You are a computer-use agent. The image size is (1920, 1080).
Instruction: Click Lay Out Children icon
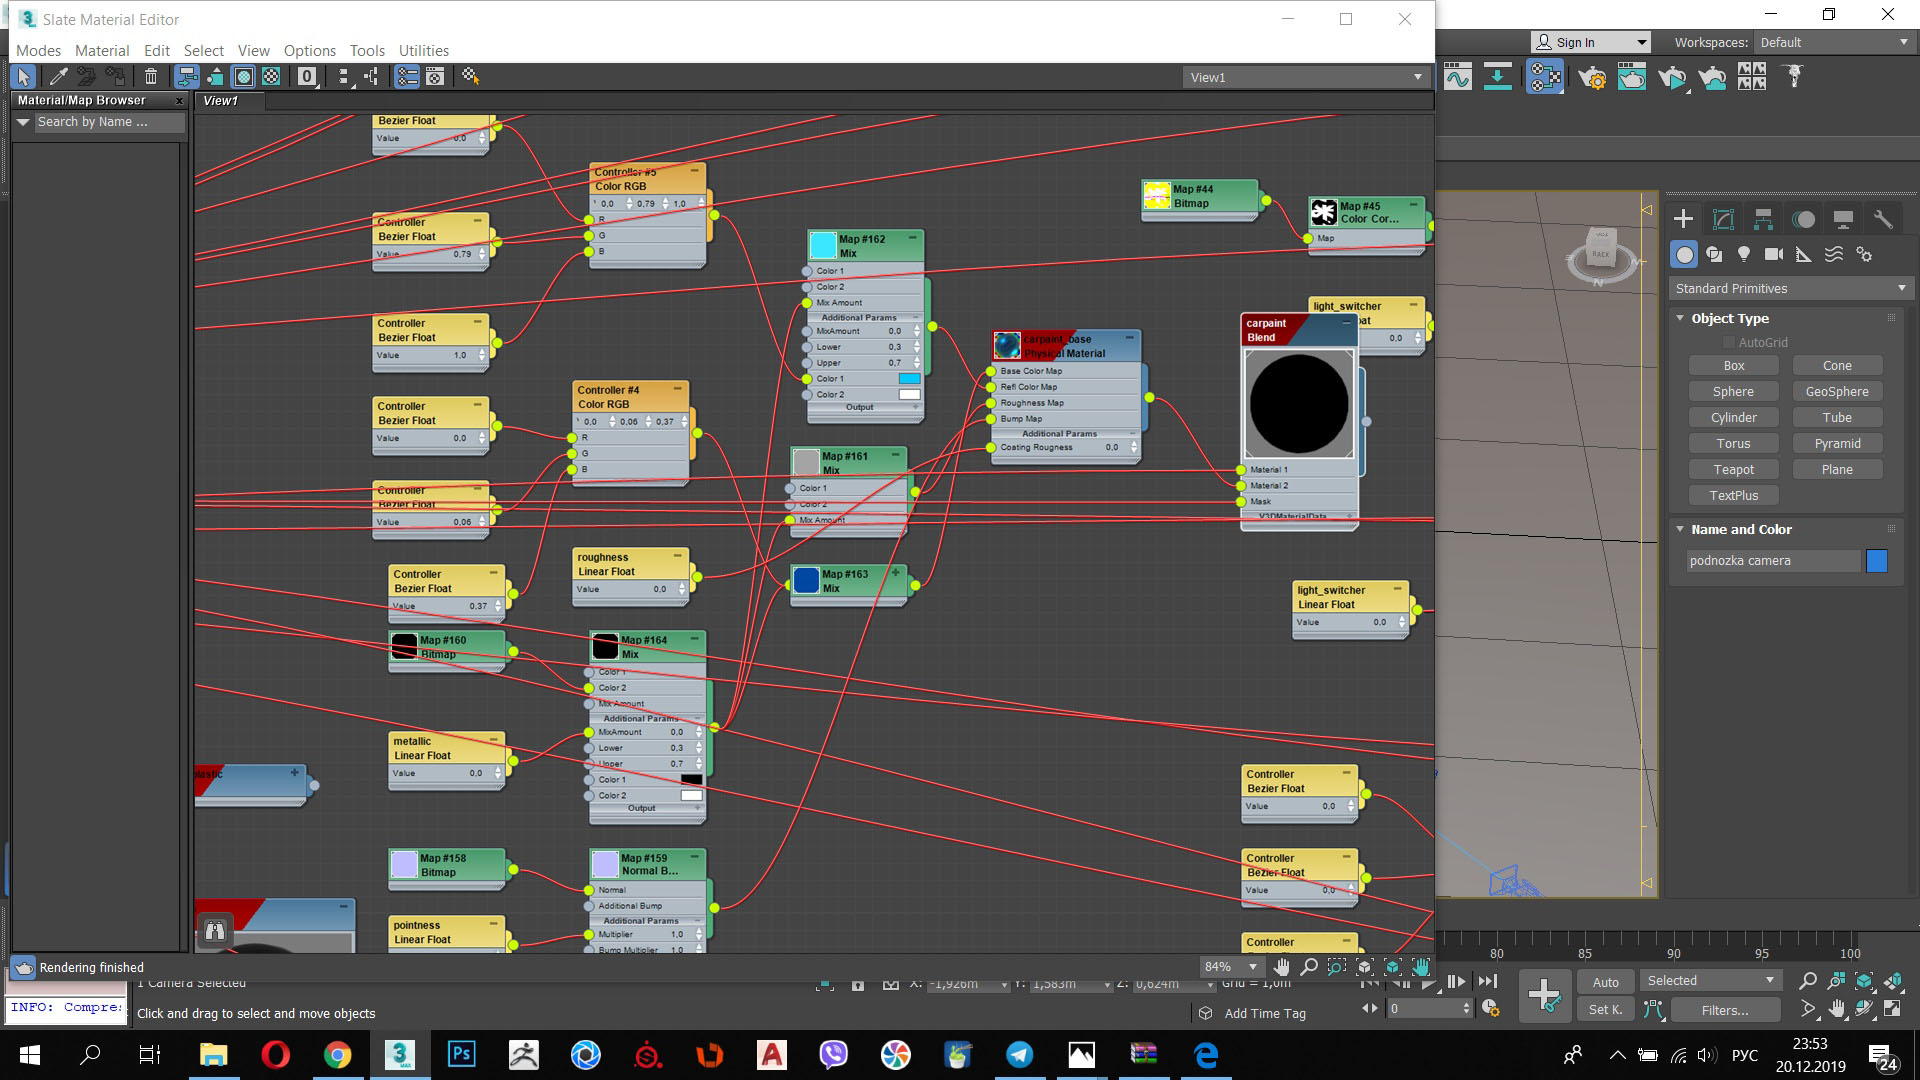[x=371, y=77]
